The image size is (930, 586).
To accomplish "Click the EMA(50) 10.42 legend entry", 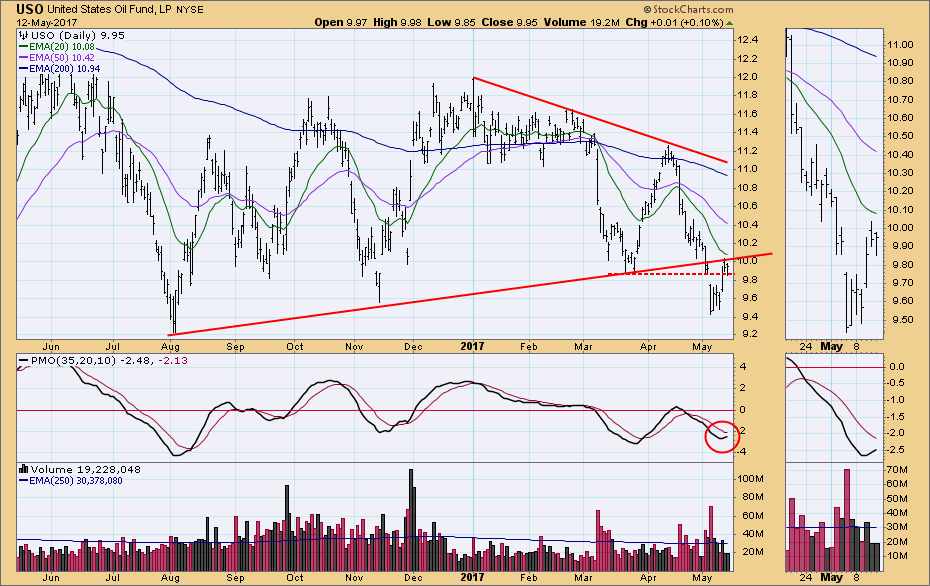I will click(62, 58).
